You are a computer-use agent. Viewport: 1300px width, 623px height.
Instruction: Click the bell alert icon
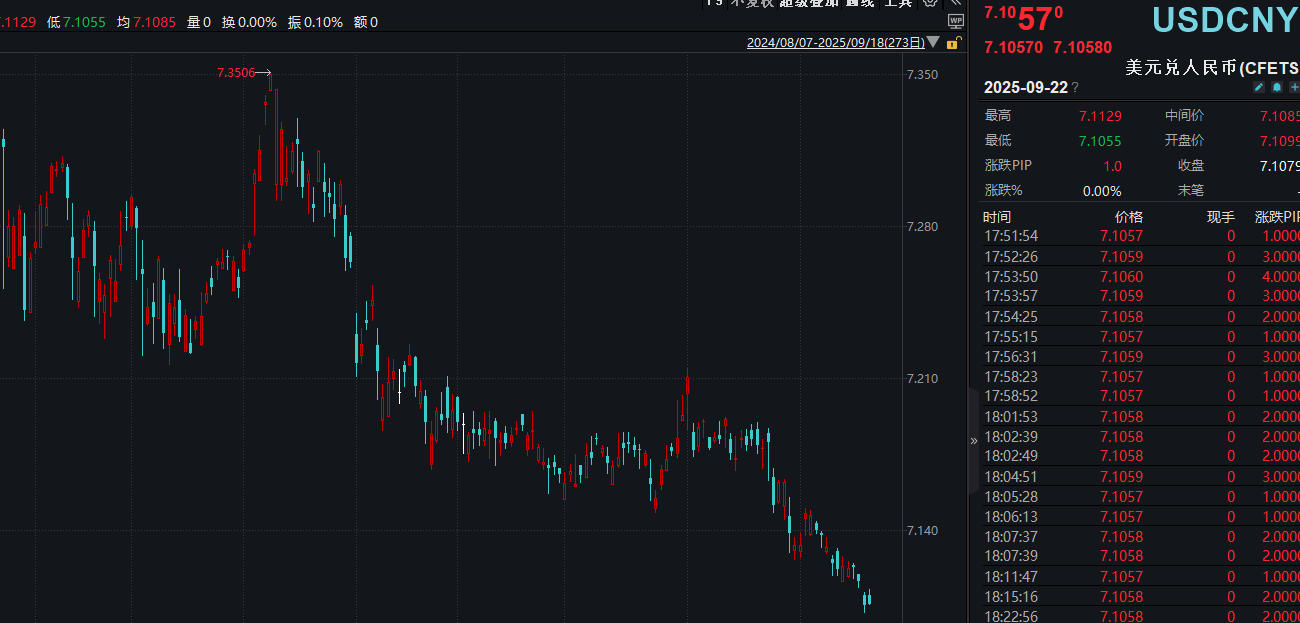(1276, 88)
